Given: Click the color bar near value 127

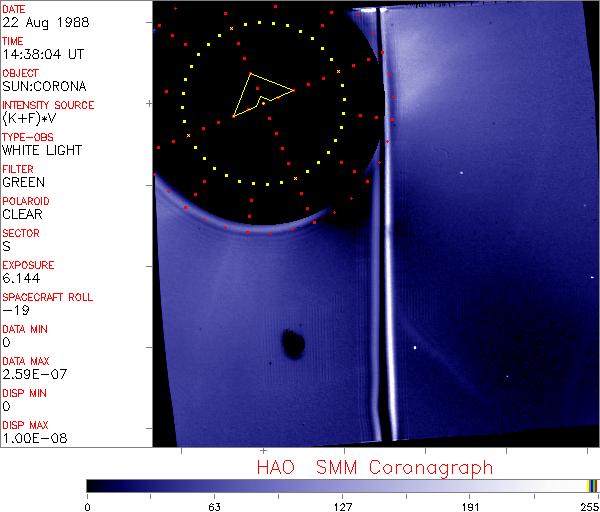Looking at the screenshot, I should coord(342,485).
